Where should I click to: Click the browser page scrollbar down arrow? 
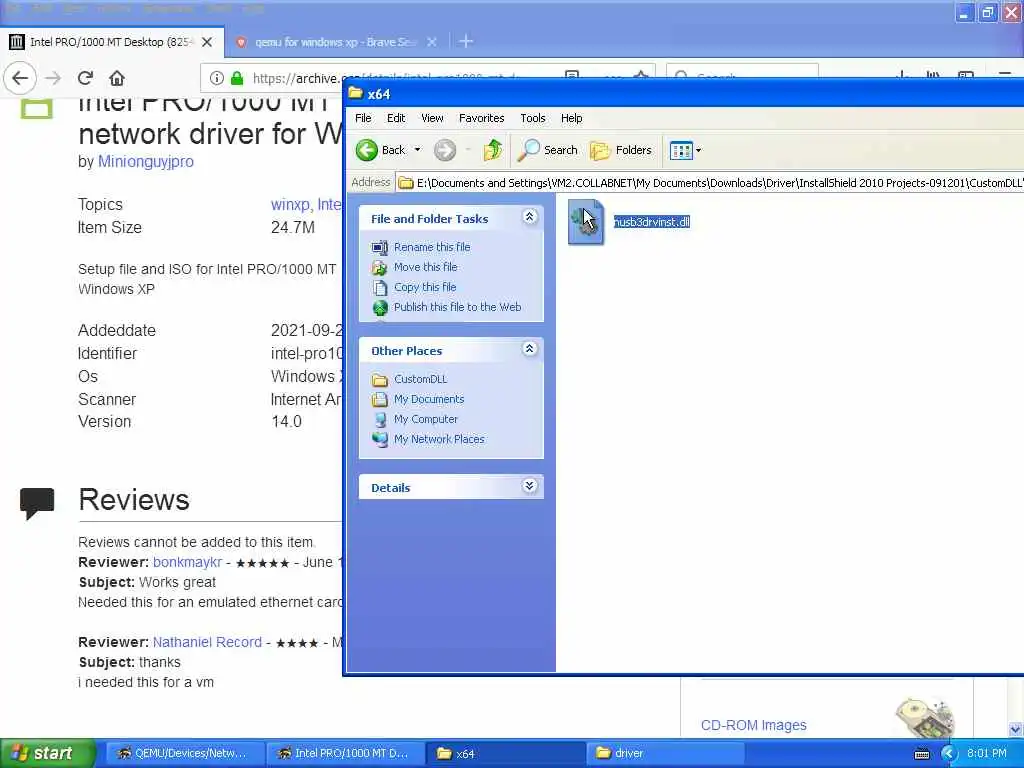1016,729
